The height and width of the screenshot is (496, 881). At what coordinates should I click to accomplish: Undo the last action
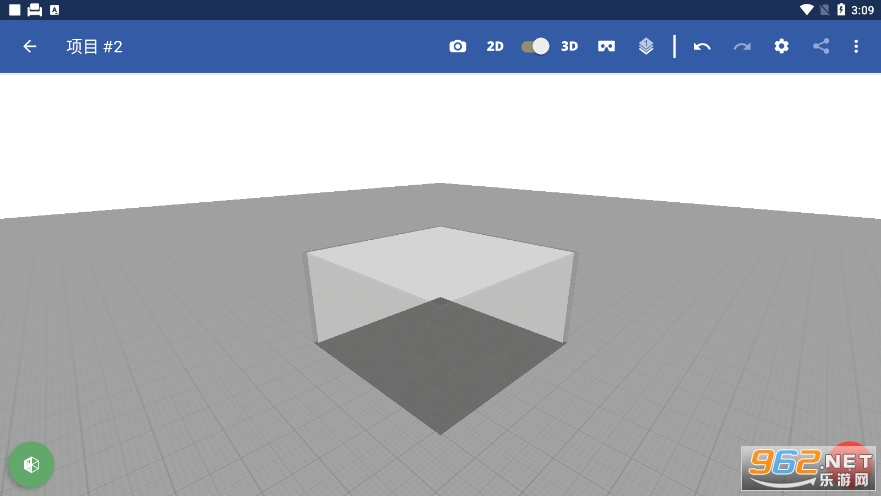(x=702, y=46)
